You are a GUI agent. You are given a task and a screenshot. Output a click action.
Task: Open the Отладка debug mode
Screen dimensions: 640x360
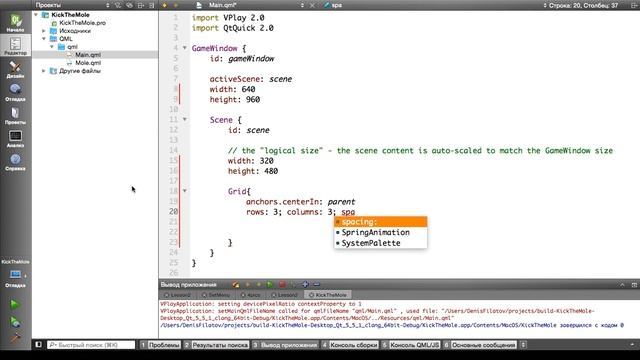(16, 92)
